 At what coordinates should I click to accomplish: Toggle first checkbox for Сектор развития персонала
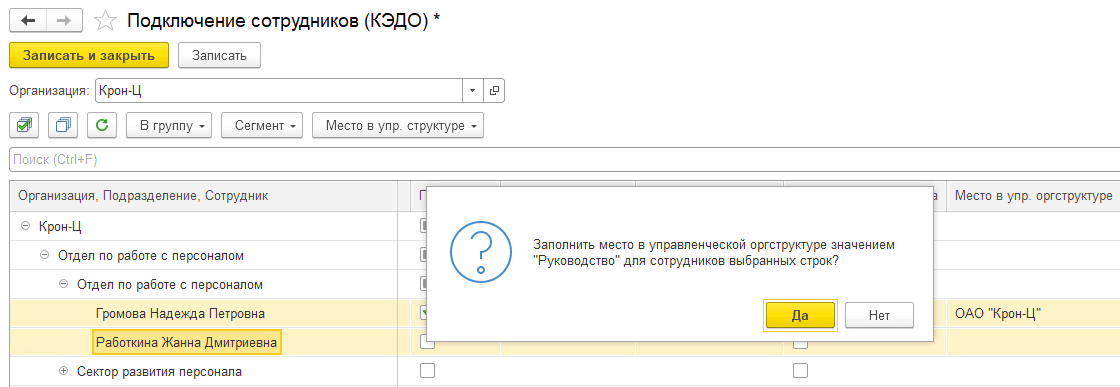426,371
